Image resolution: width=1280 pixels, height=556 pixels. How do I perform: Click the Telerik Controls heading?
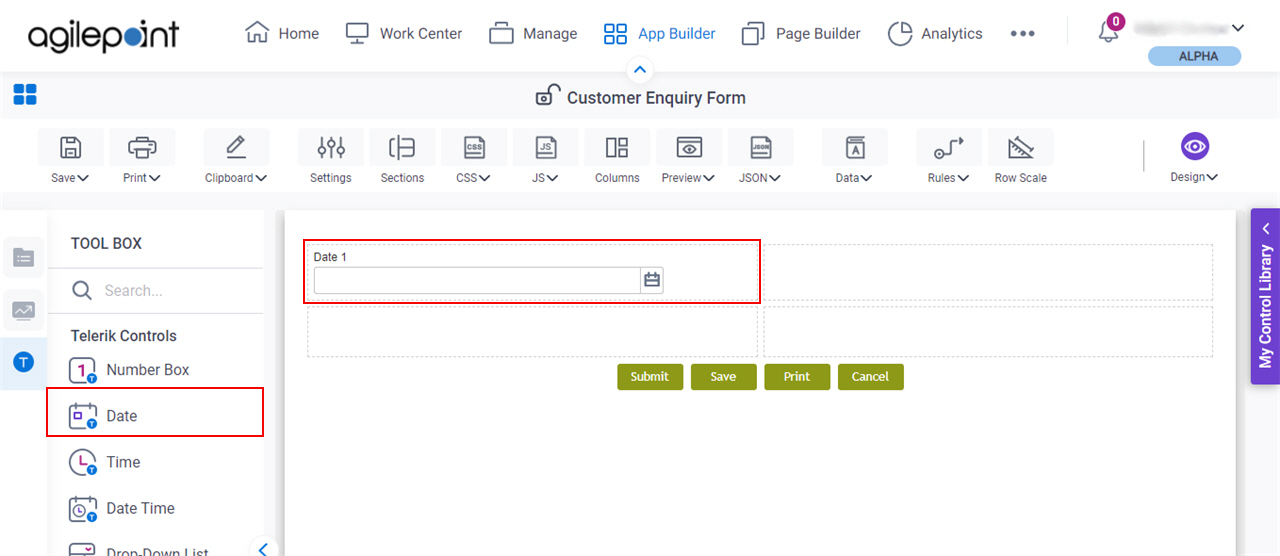124,336
